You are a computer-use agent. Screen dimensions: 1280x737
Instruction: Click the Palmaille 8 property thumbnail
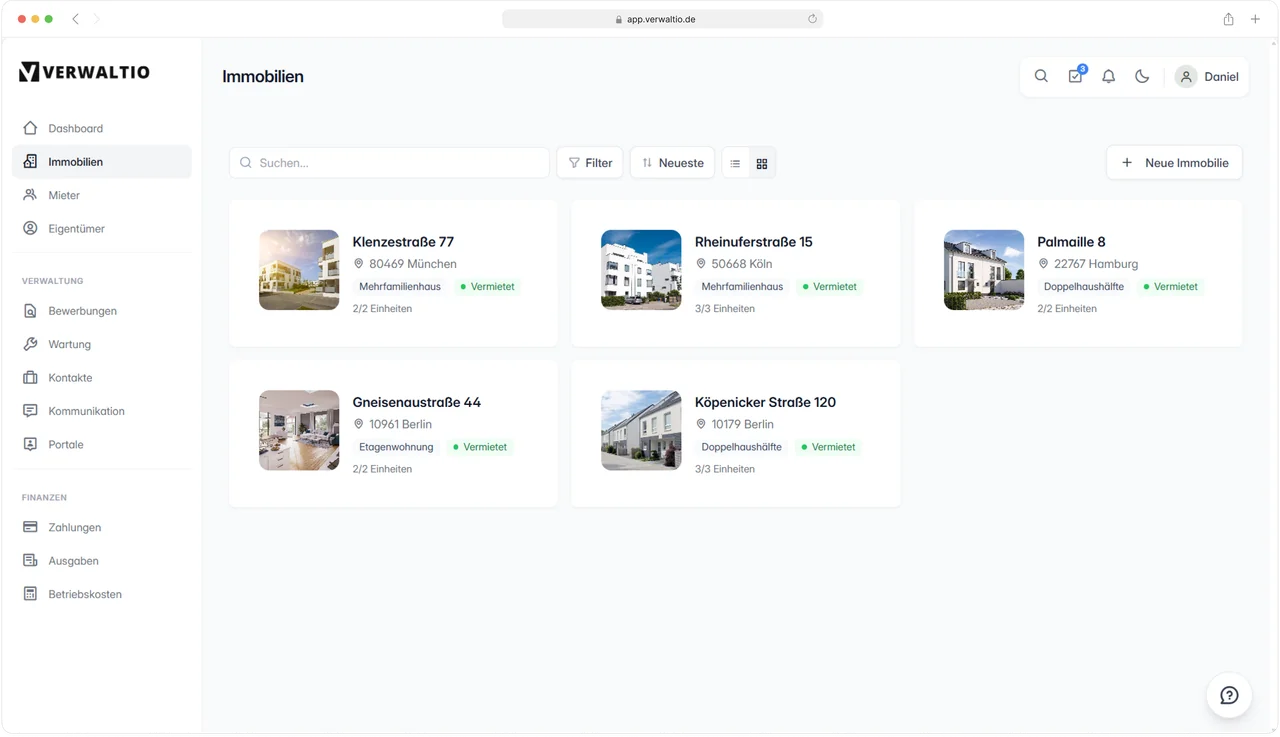coord(983,270)
